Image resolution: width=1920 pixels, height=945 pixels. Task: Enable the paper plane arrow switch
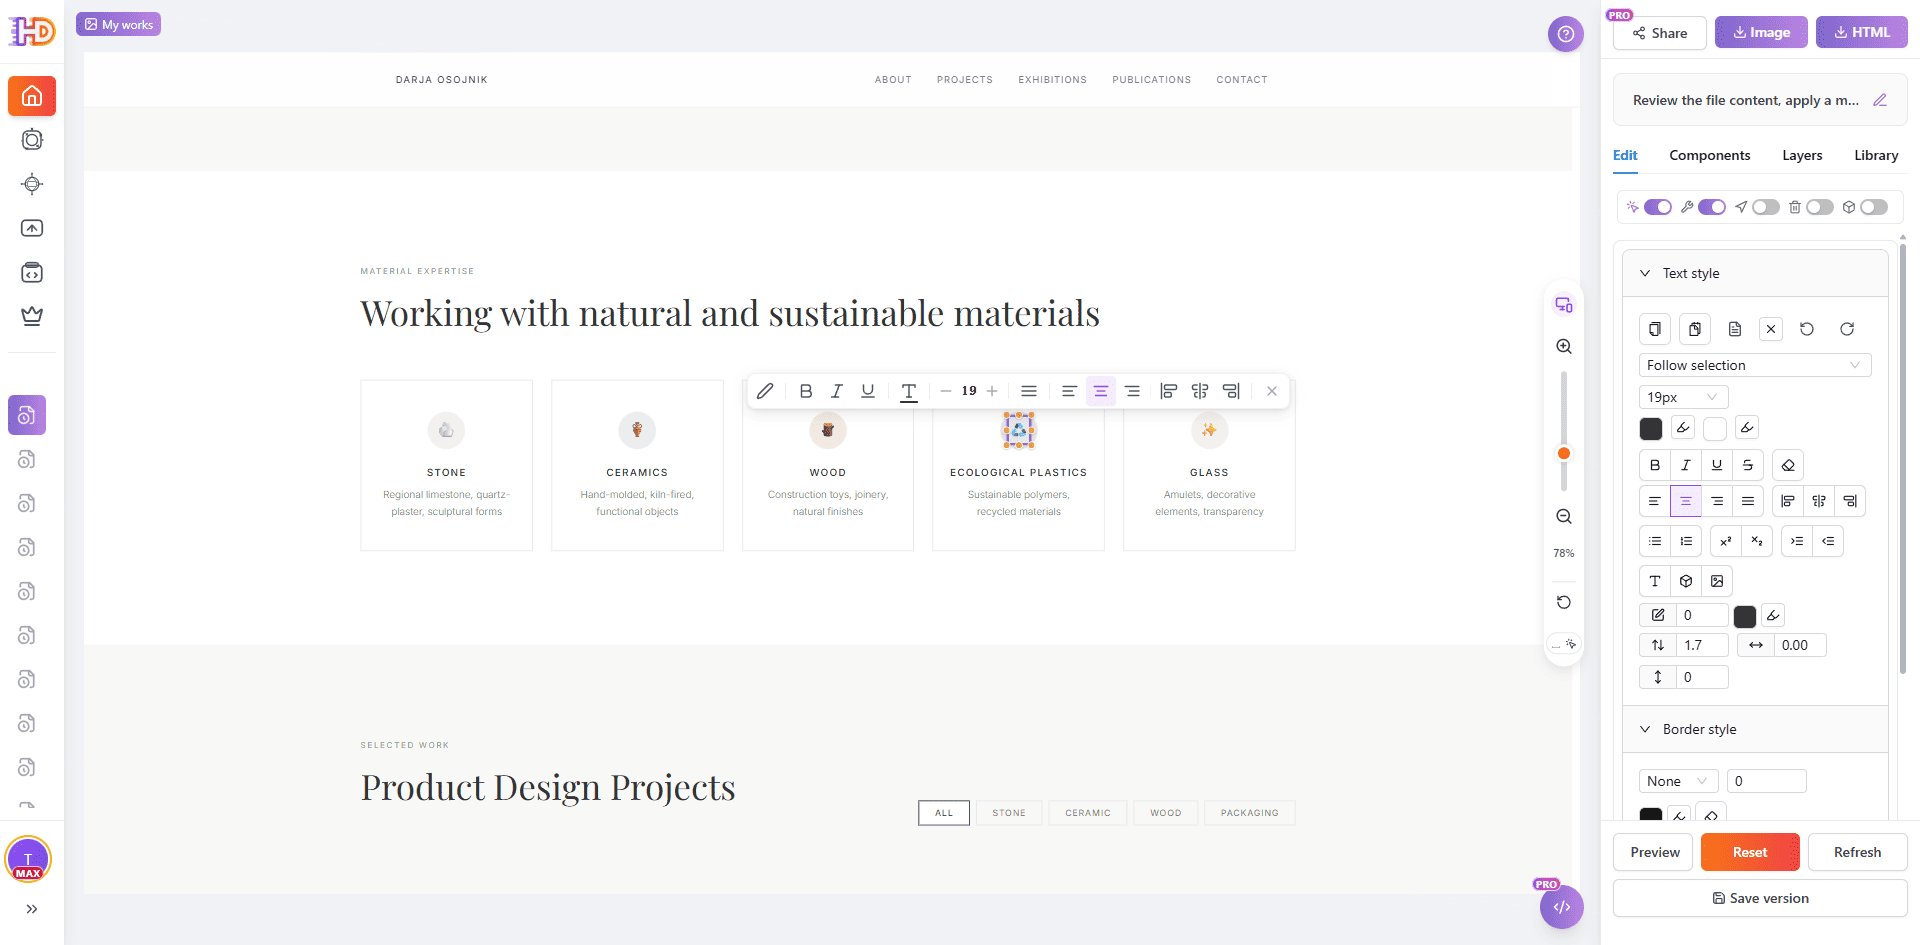pos(1765,207)
